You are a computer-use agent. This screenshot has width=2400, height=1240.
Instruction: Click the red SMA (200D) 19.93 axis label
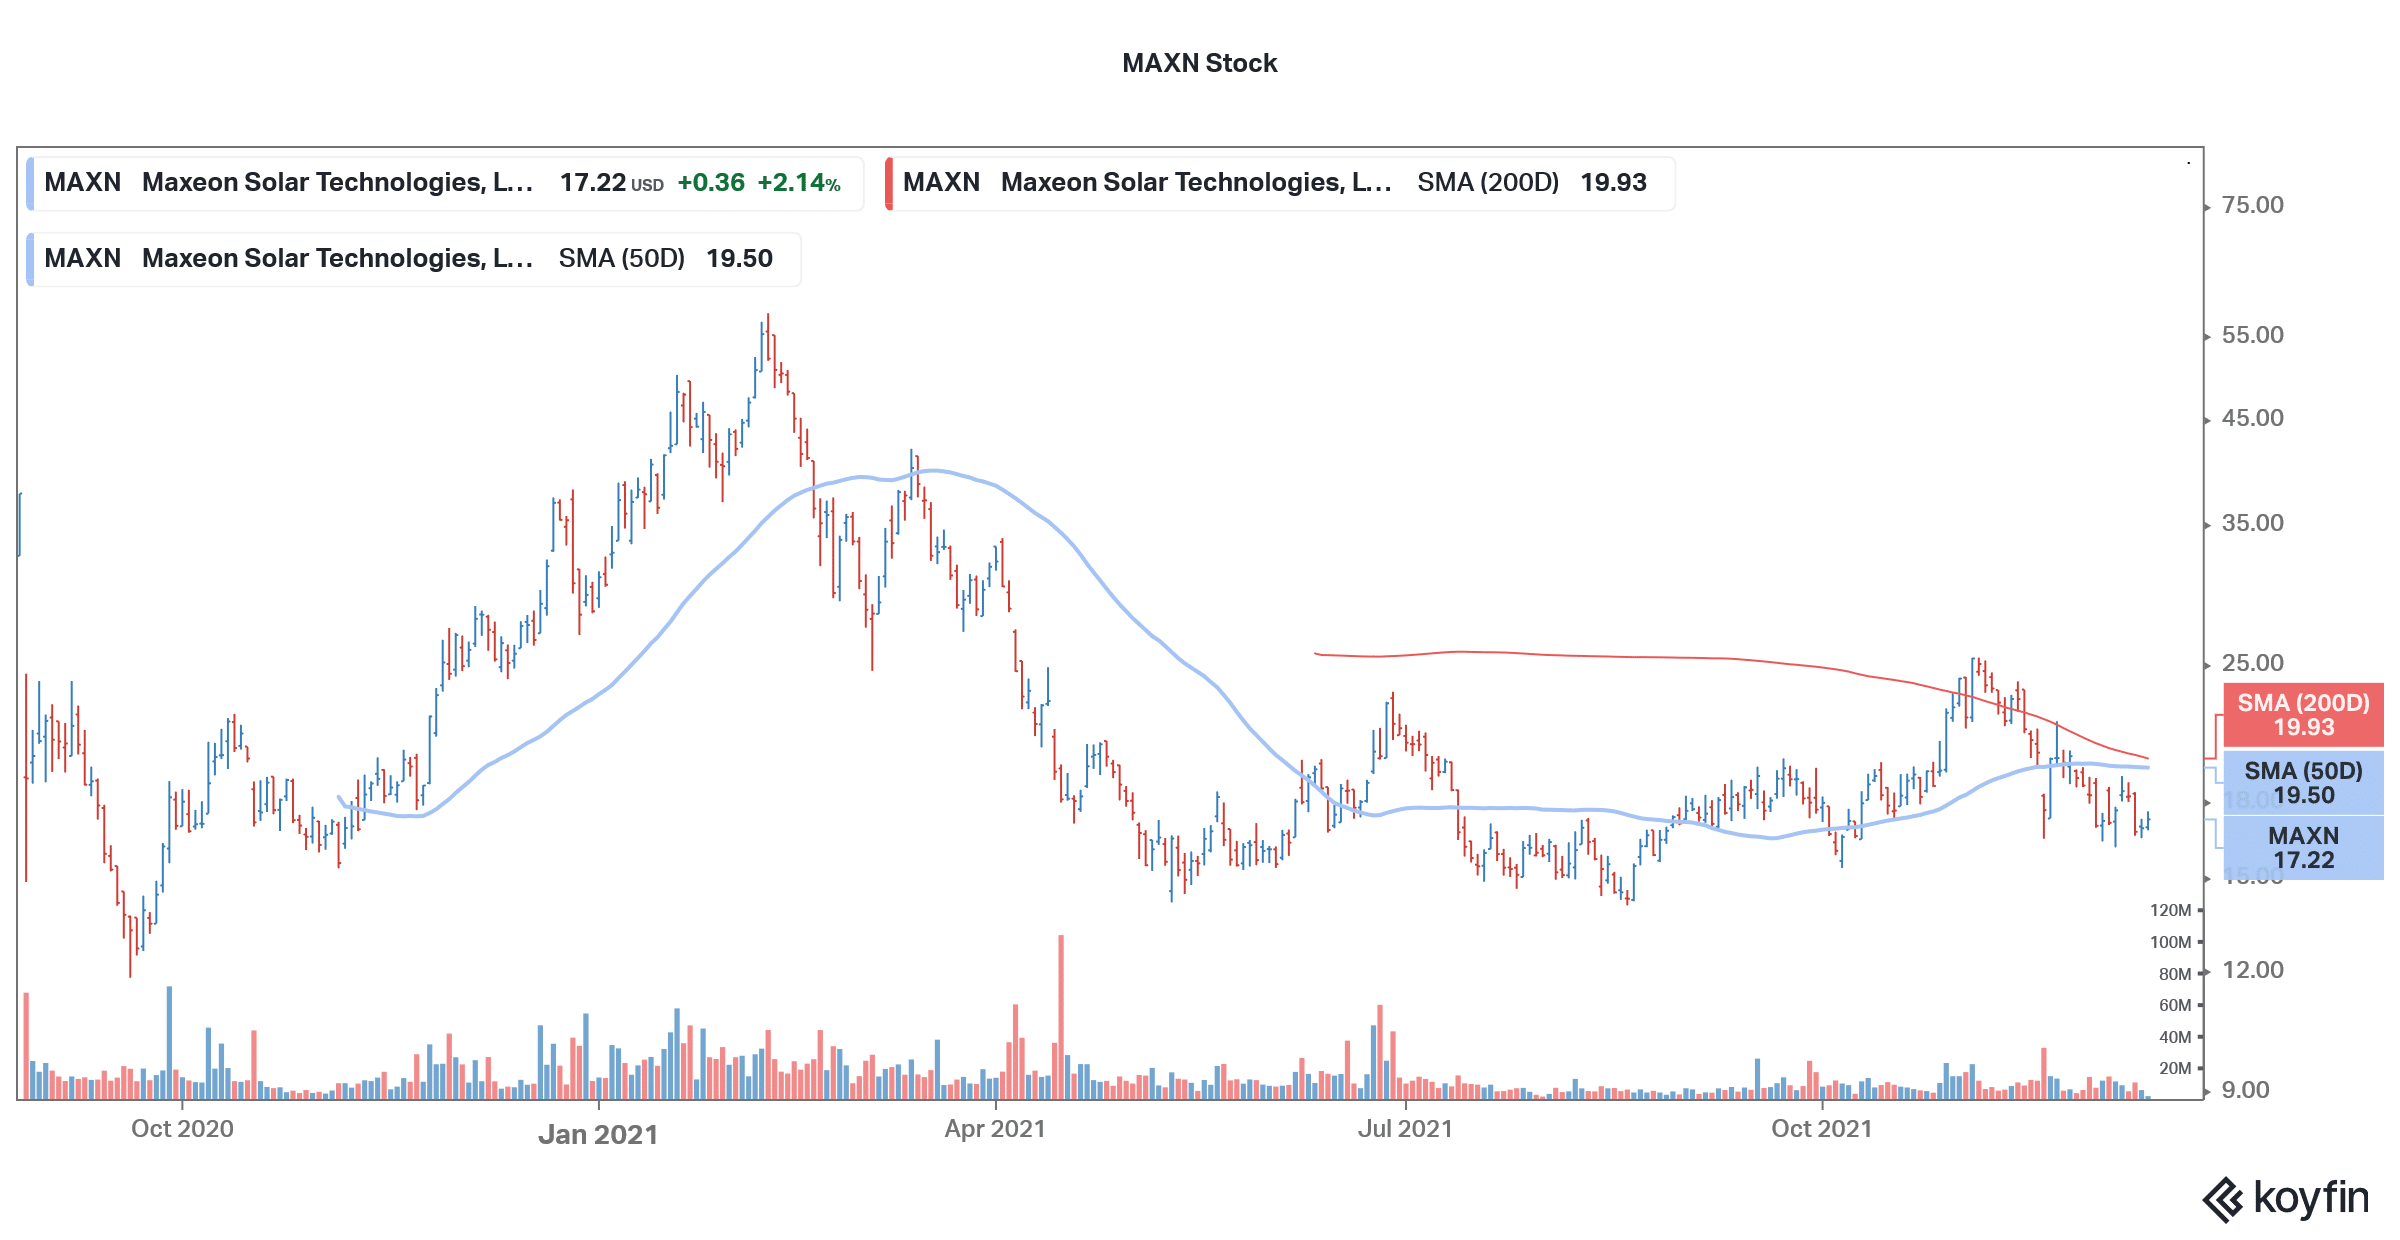[2303, 715]
